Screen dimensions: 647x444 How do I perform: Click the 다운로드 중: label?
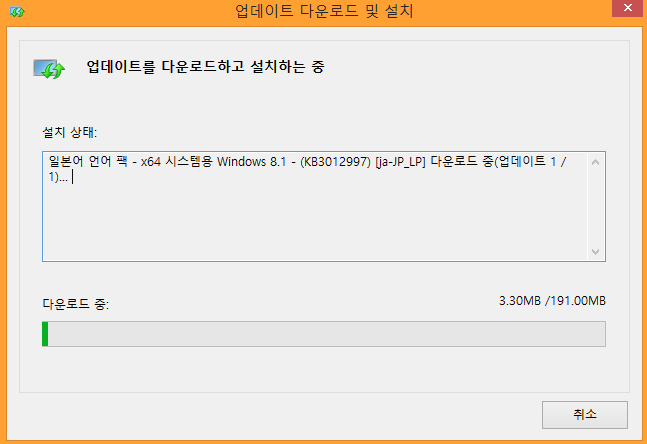pos(76,304)
